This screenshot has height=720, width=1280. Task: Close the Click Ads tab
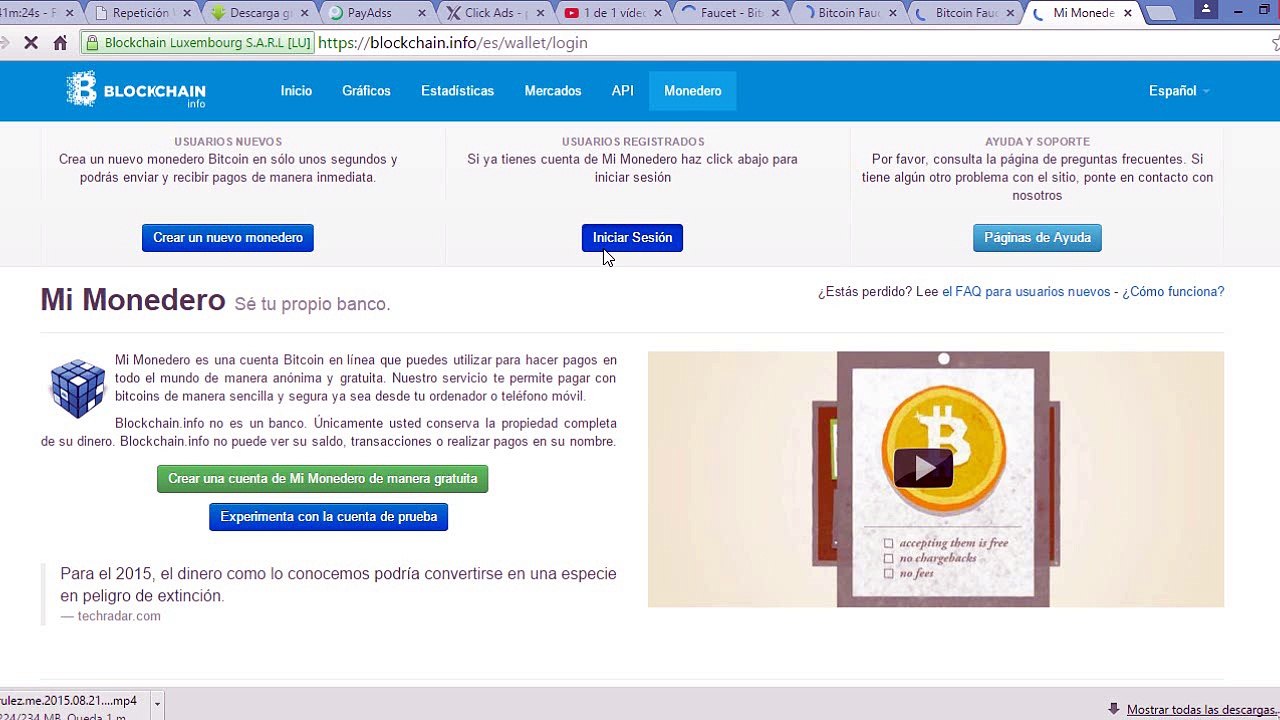coord(540,13)
